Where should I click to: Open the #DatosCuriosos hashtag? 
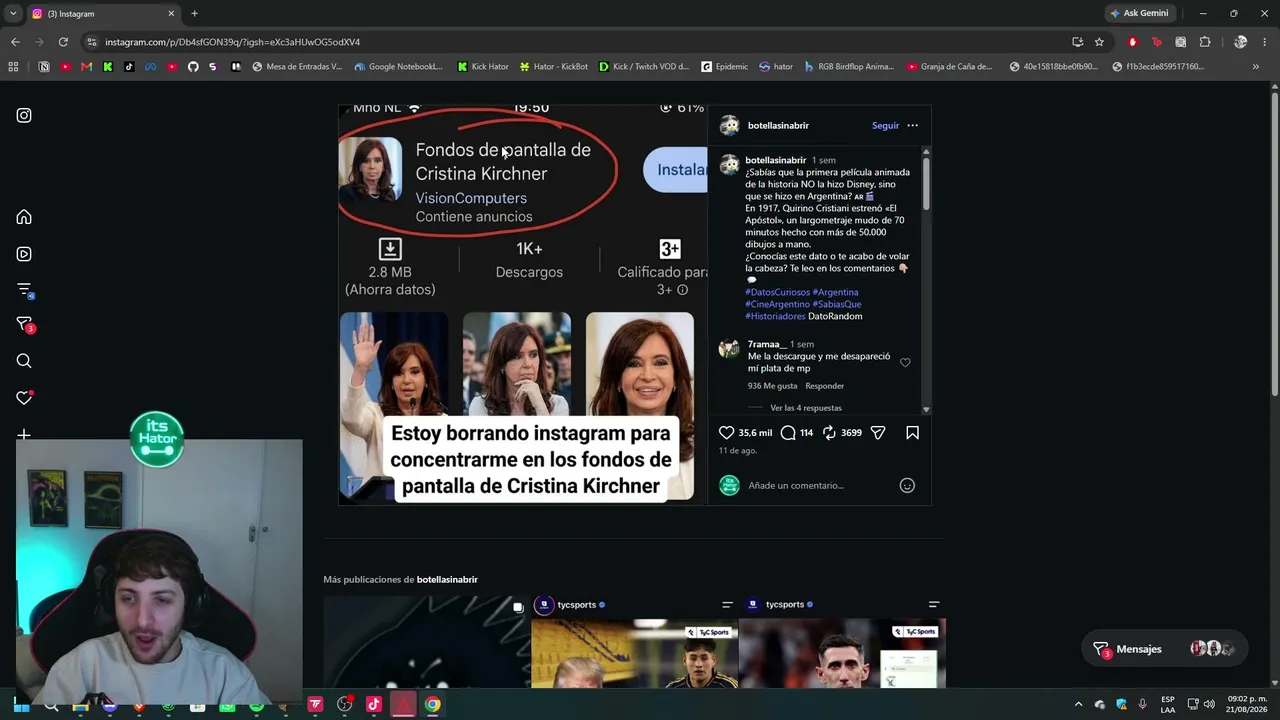[777, 292]
